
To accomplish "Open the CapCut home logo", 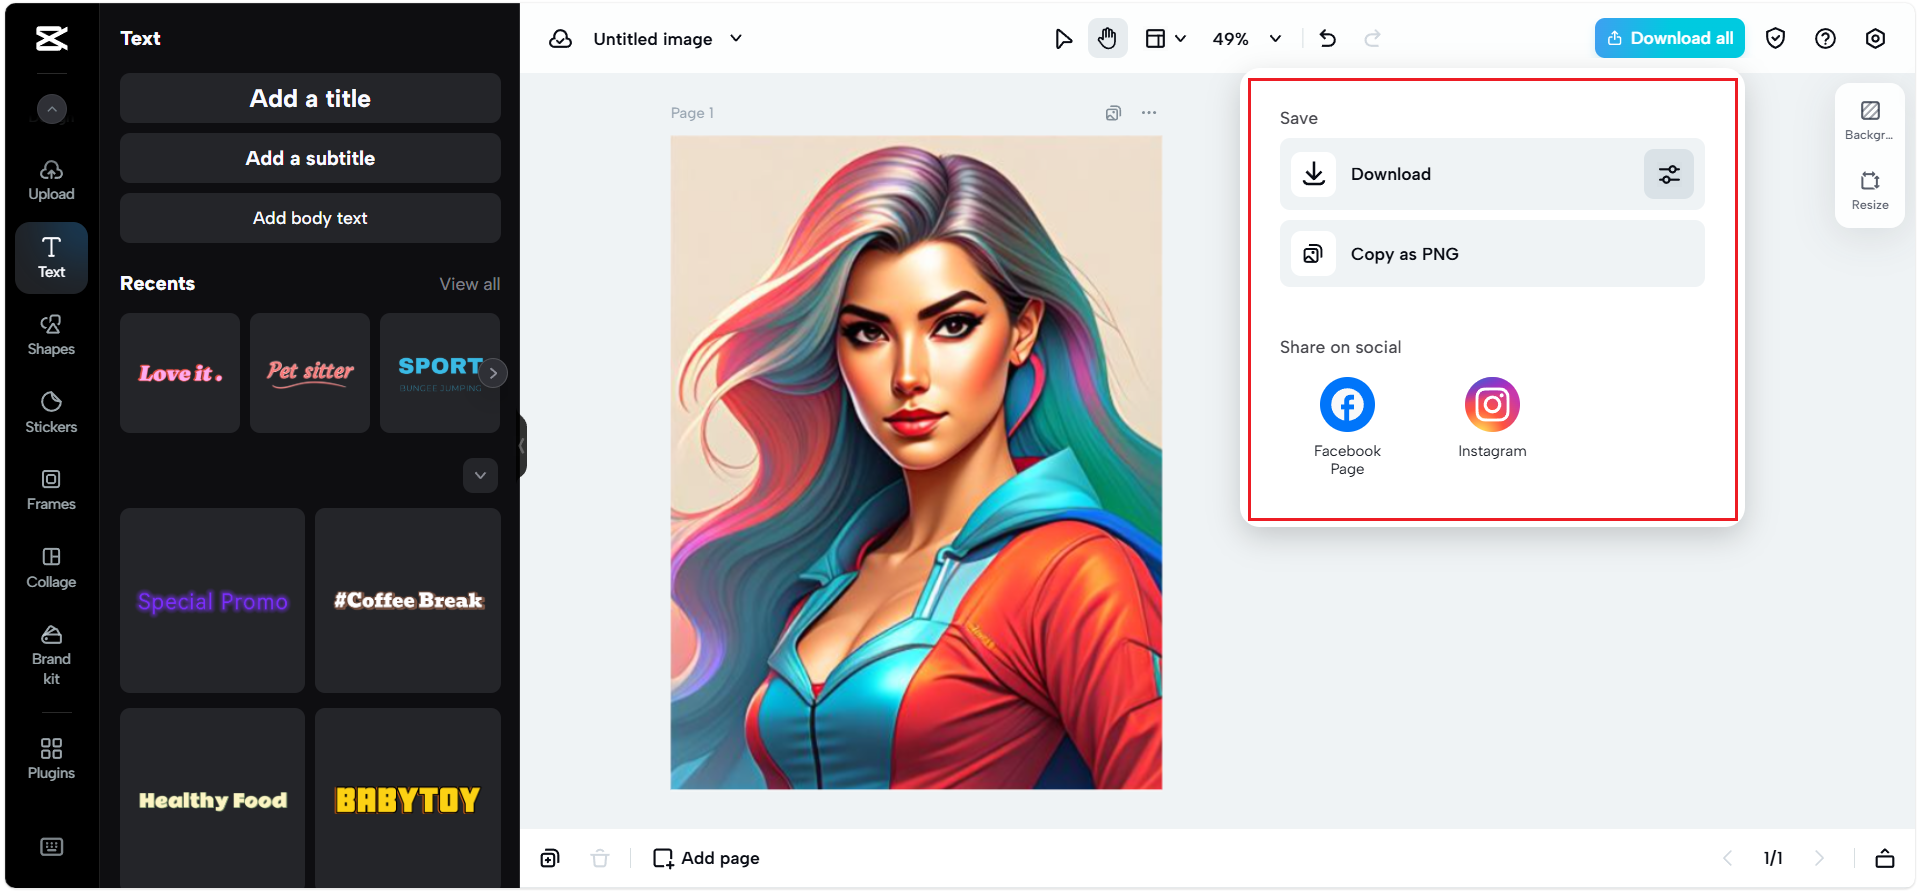I will (52, 38).
